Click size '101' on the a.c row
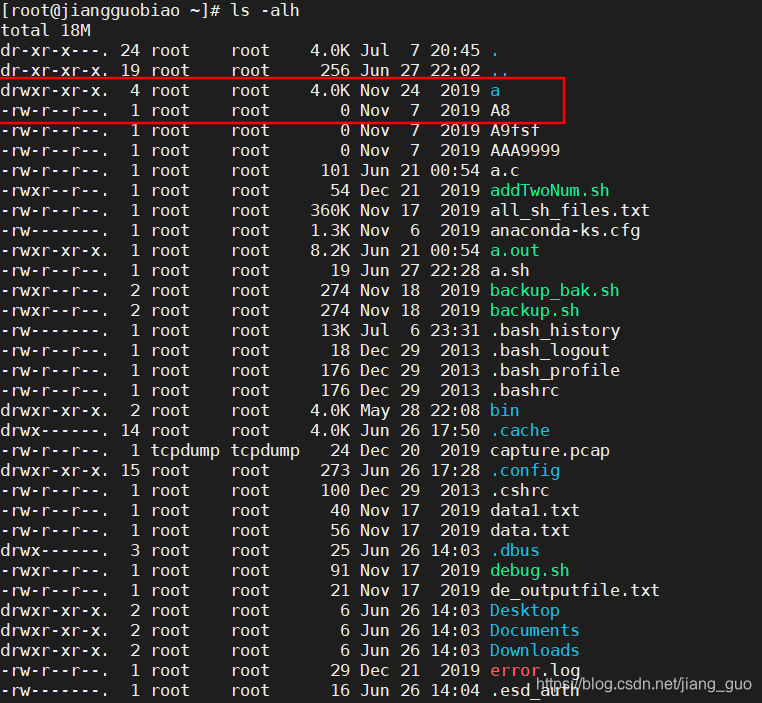 (335, 171)
